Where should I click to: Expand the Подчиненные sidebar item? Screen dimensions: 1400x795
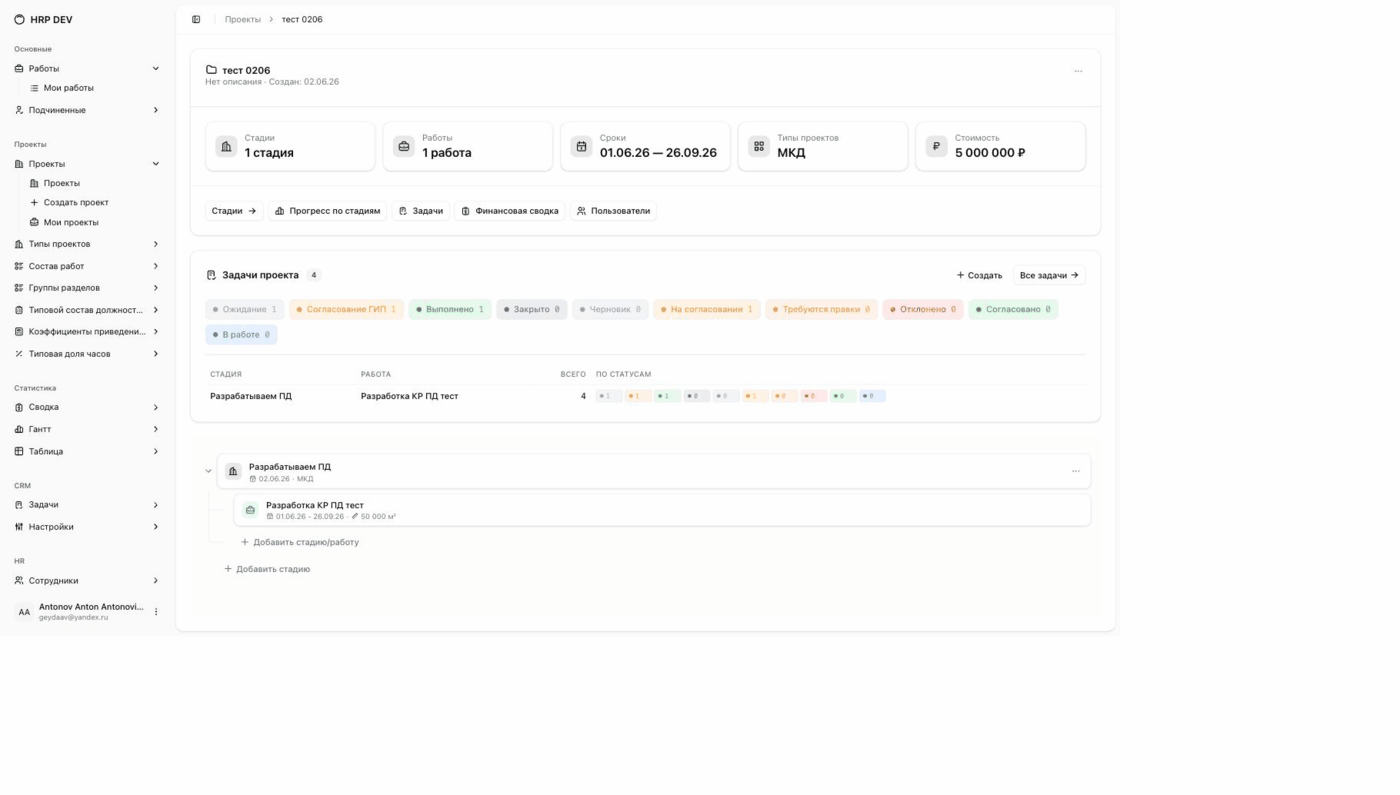click(x=156, y=110)
